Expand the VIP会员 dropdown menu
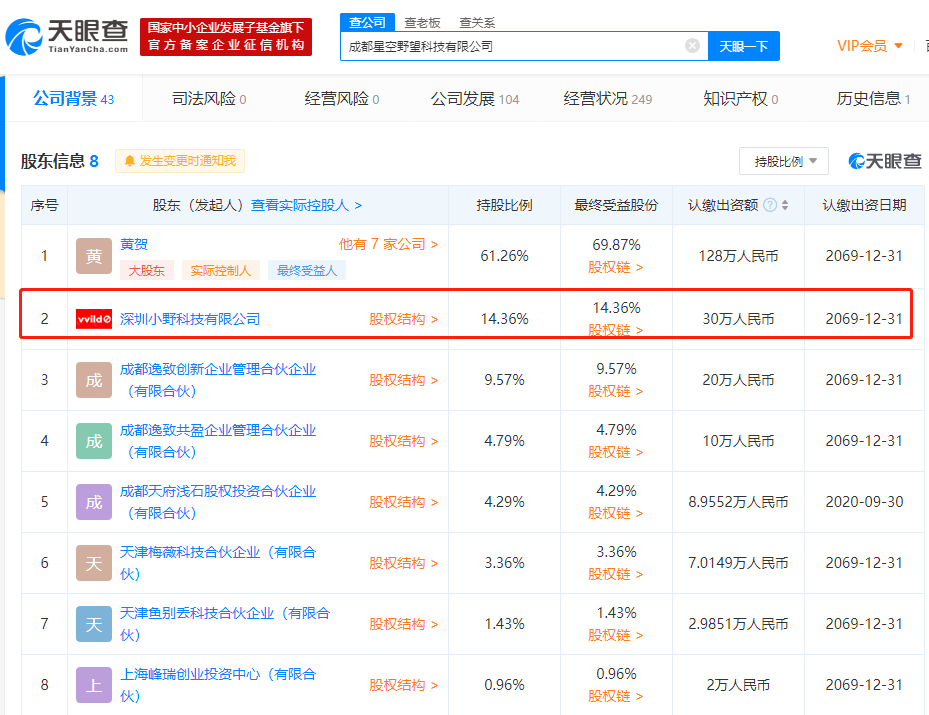Viewport: 929px width, 715px height. click(x=870, y=46)
